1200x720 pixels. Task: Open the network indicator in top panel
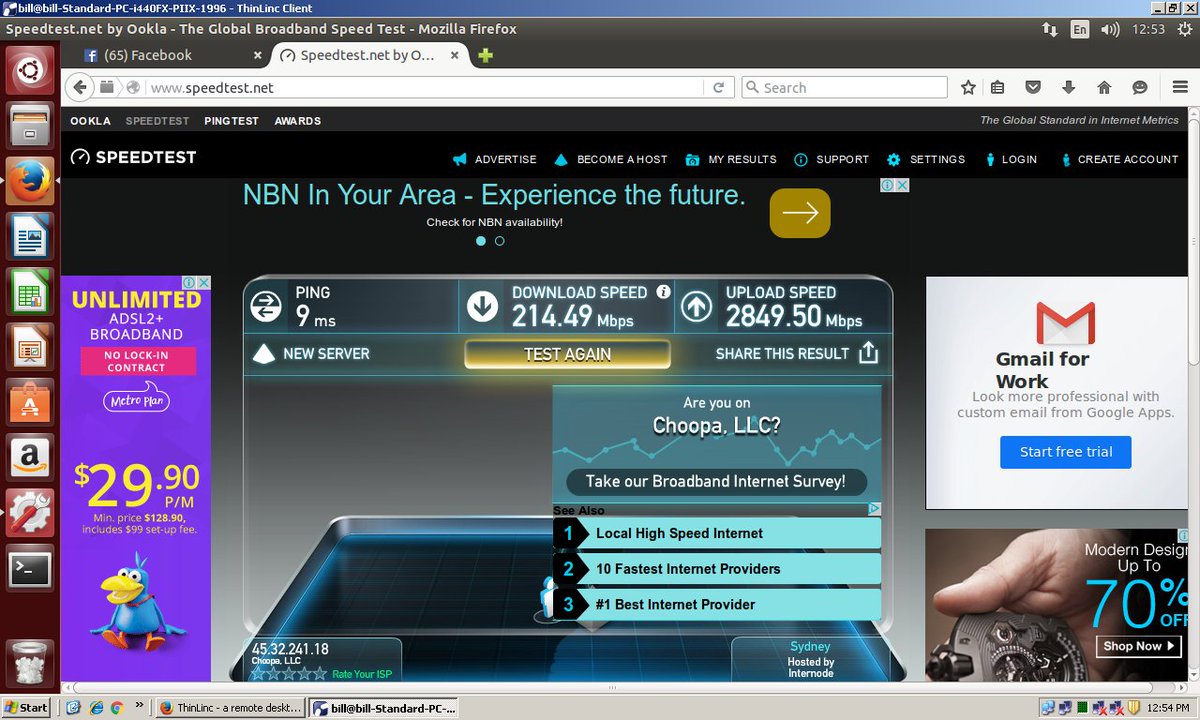[x=1050, y=29]
